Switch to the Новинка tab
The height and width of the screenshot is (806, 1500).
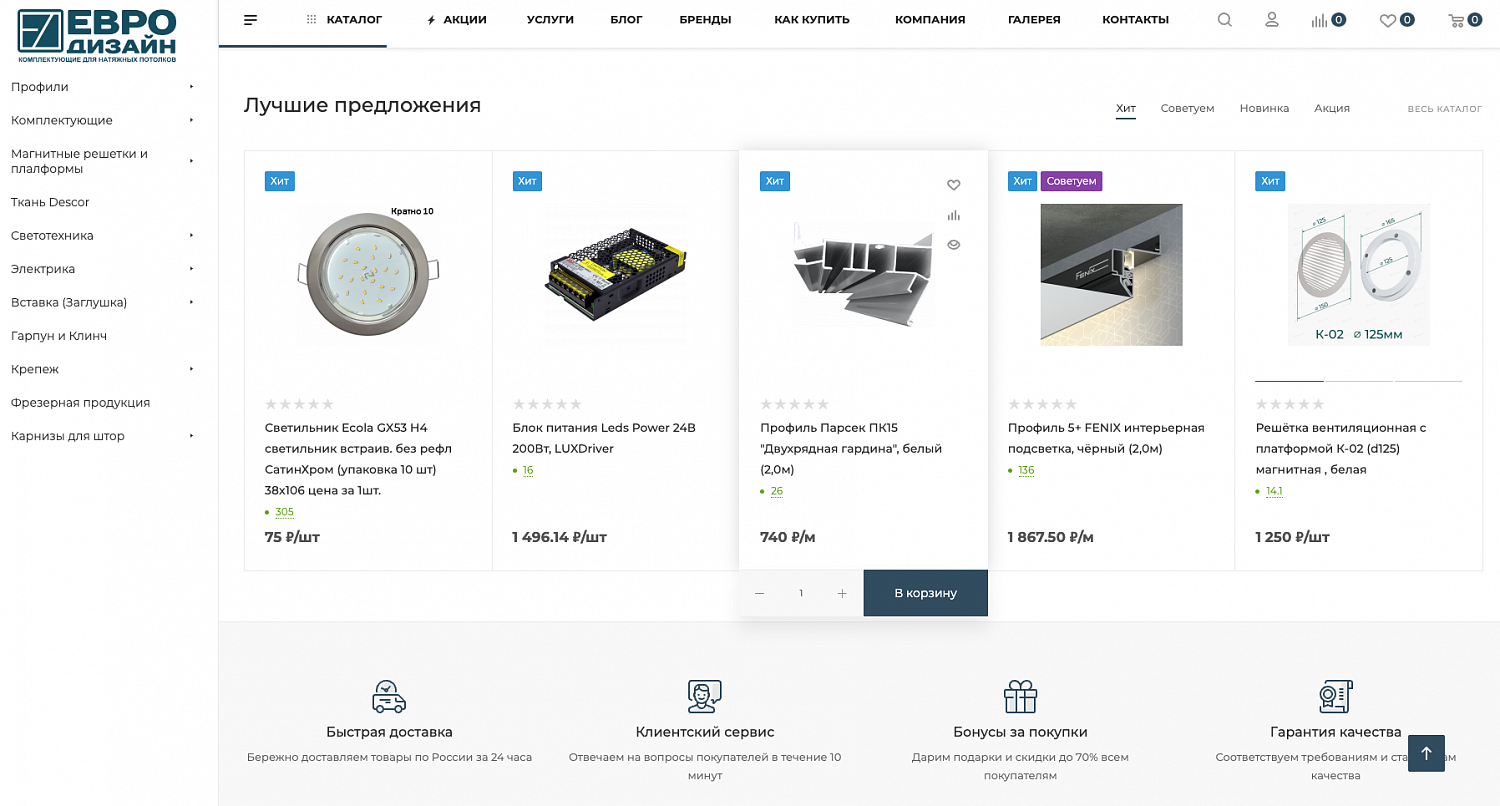(x=1264, y=108)
